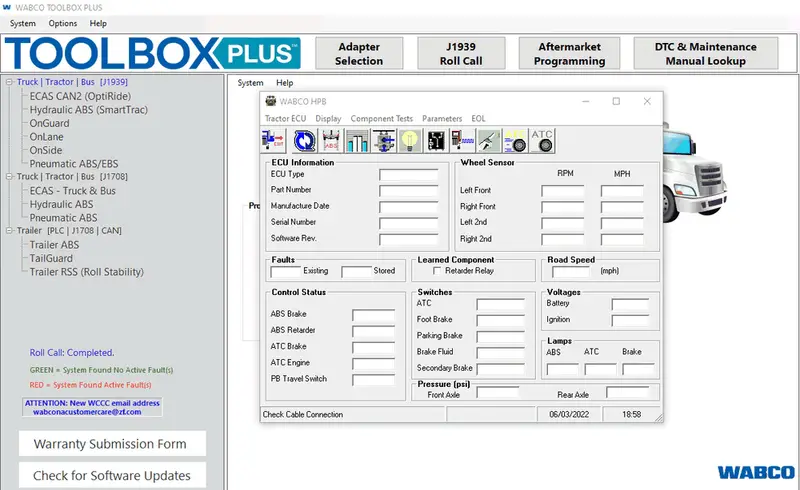800x490 pixels.
Task: Click the Front Axle pressure field
Action: click(x=497, y=392)
